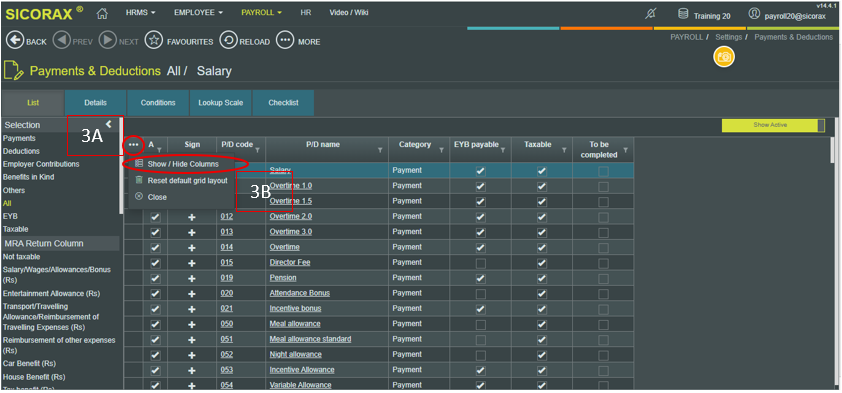Image resolution: width=842 pixels, height=393 pixels.
Task: Click the PREV record arrow
Action: click(61, 41)
